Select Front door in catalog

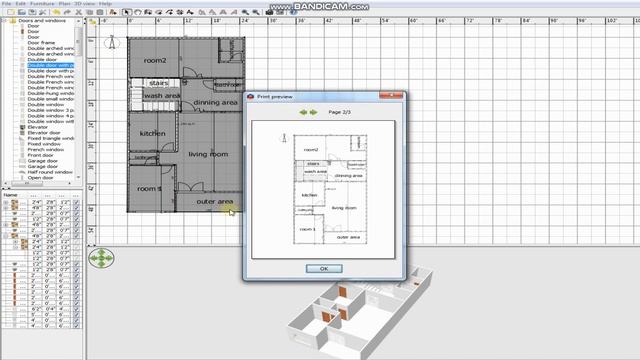40,155
